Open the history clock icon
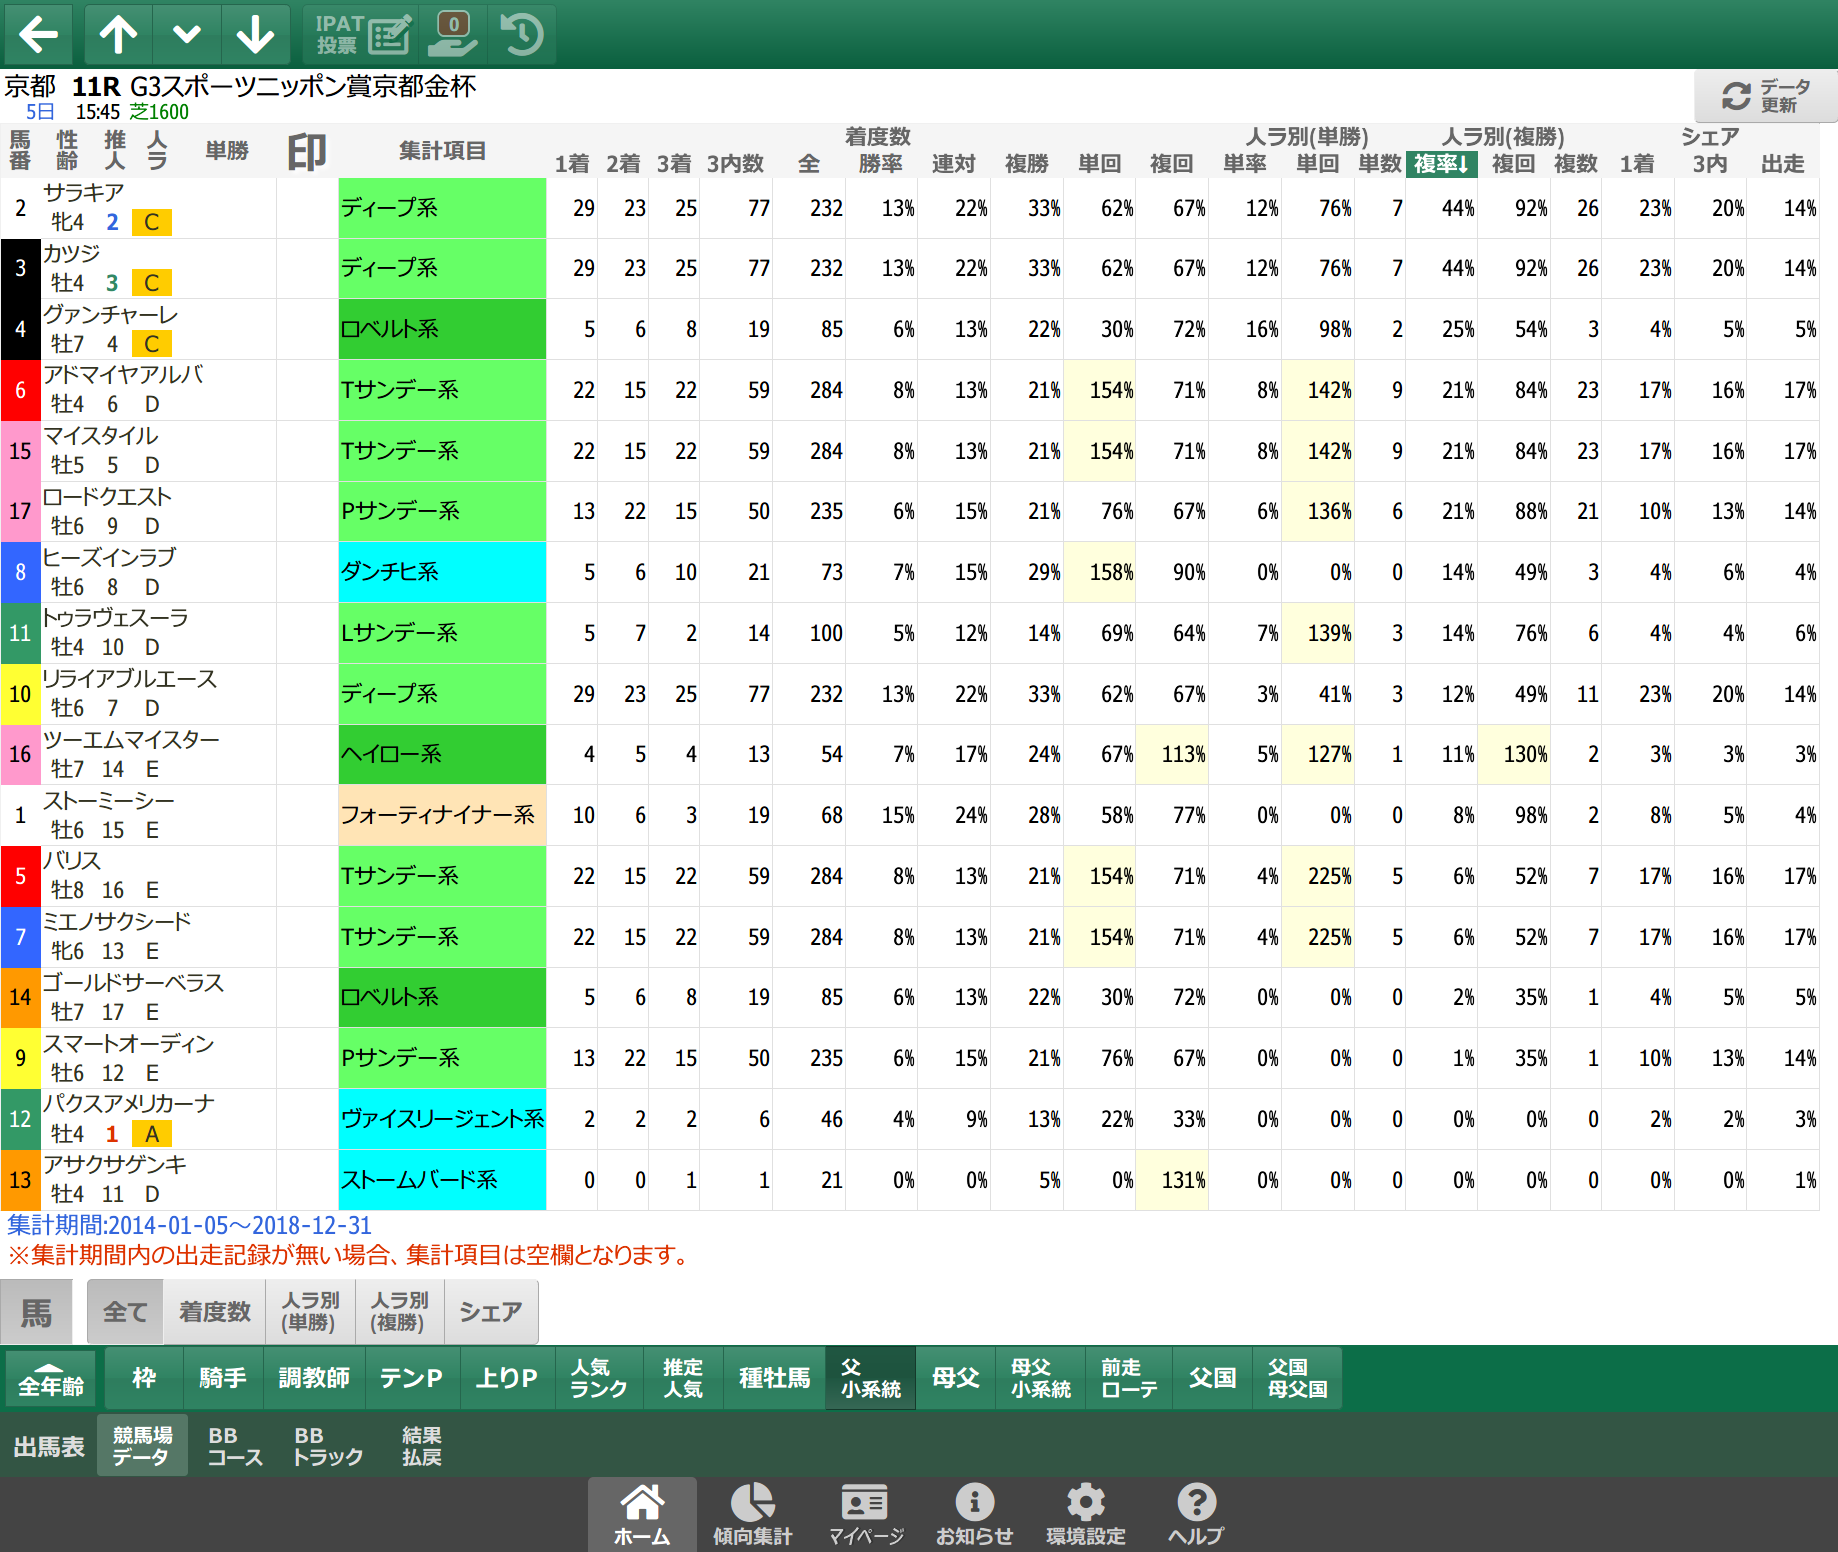Image resolution: width=1838 pixels, height=1552 pixels. click(x=522, y=34)
